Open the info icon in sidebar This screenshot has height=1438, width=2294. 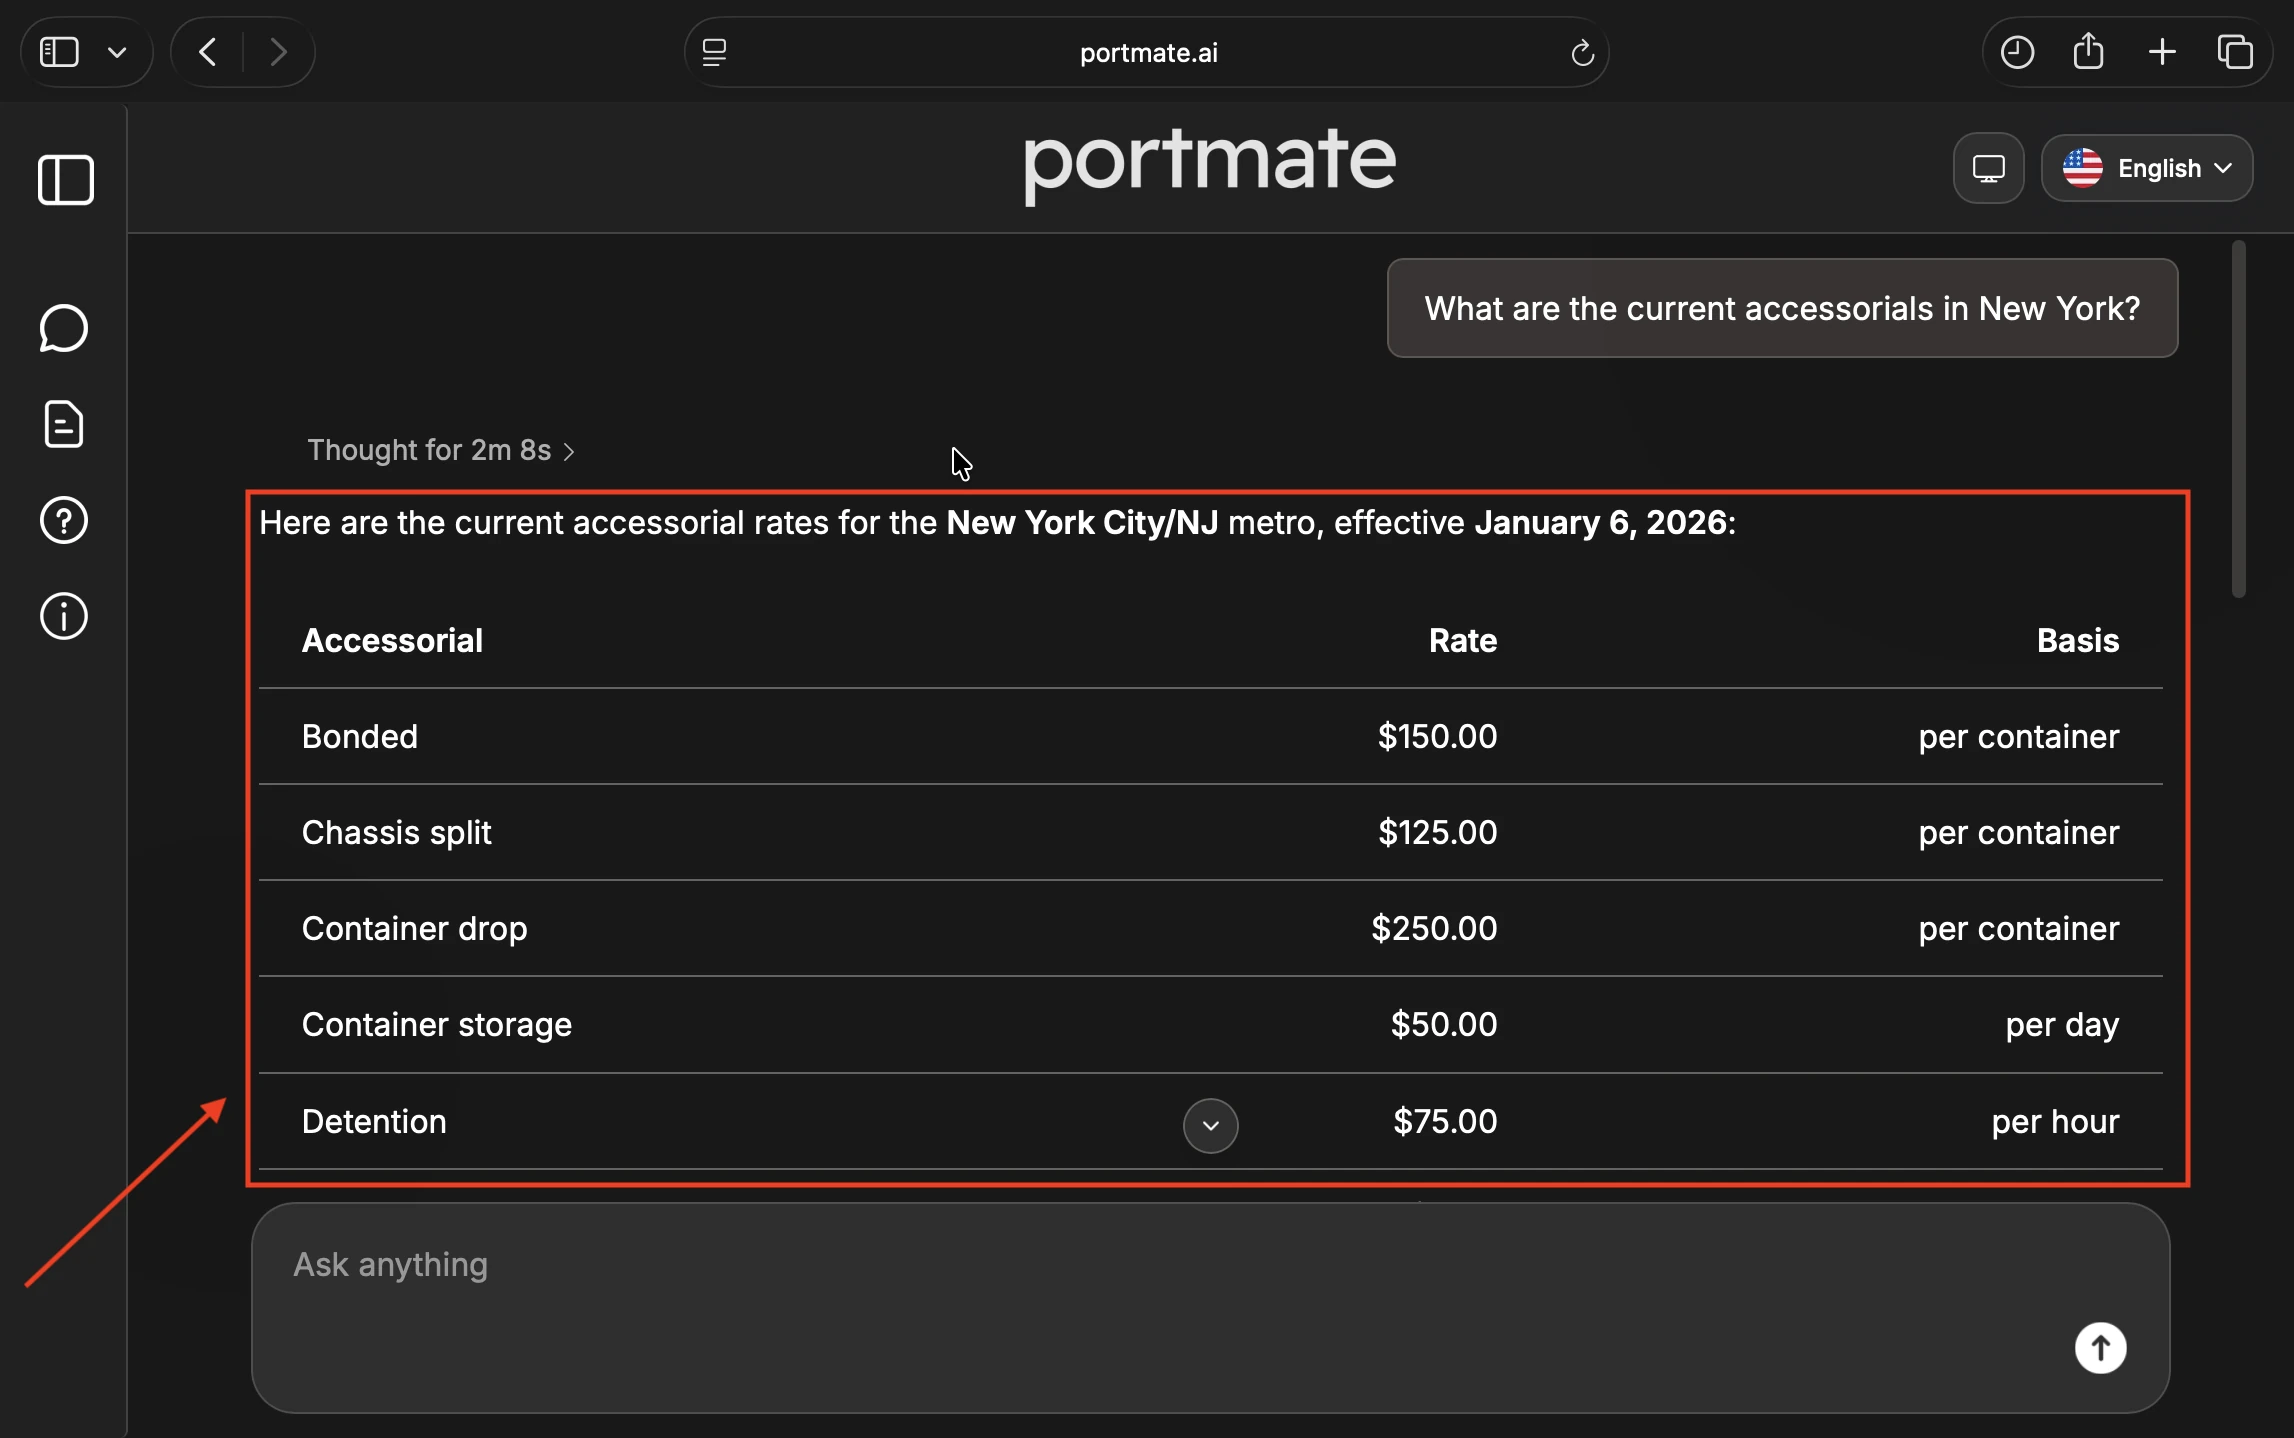pos(64,616)
